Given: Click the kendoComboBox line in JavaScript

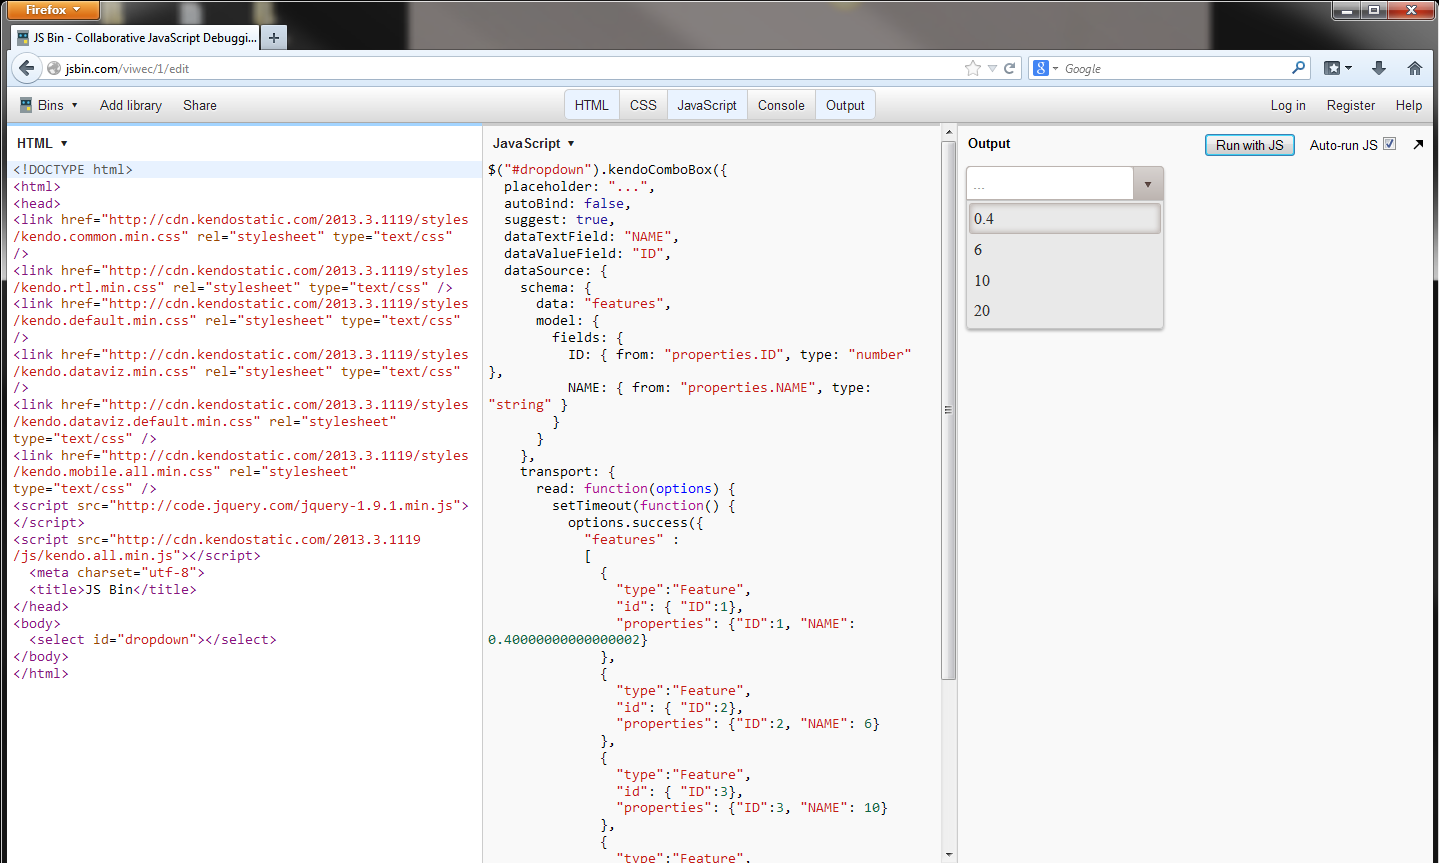Looking at the screenshot, I should [608, 170].
